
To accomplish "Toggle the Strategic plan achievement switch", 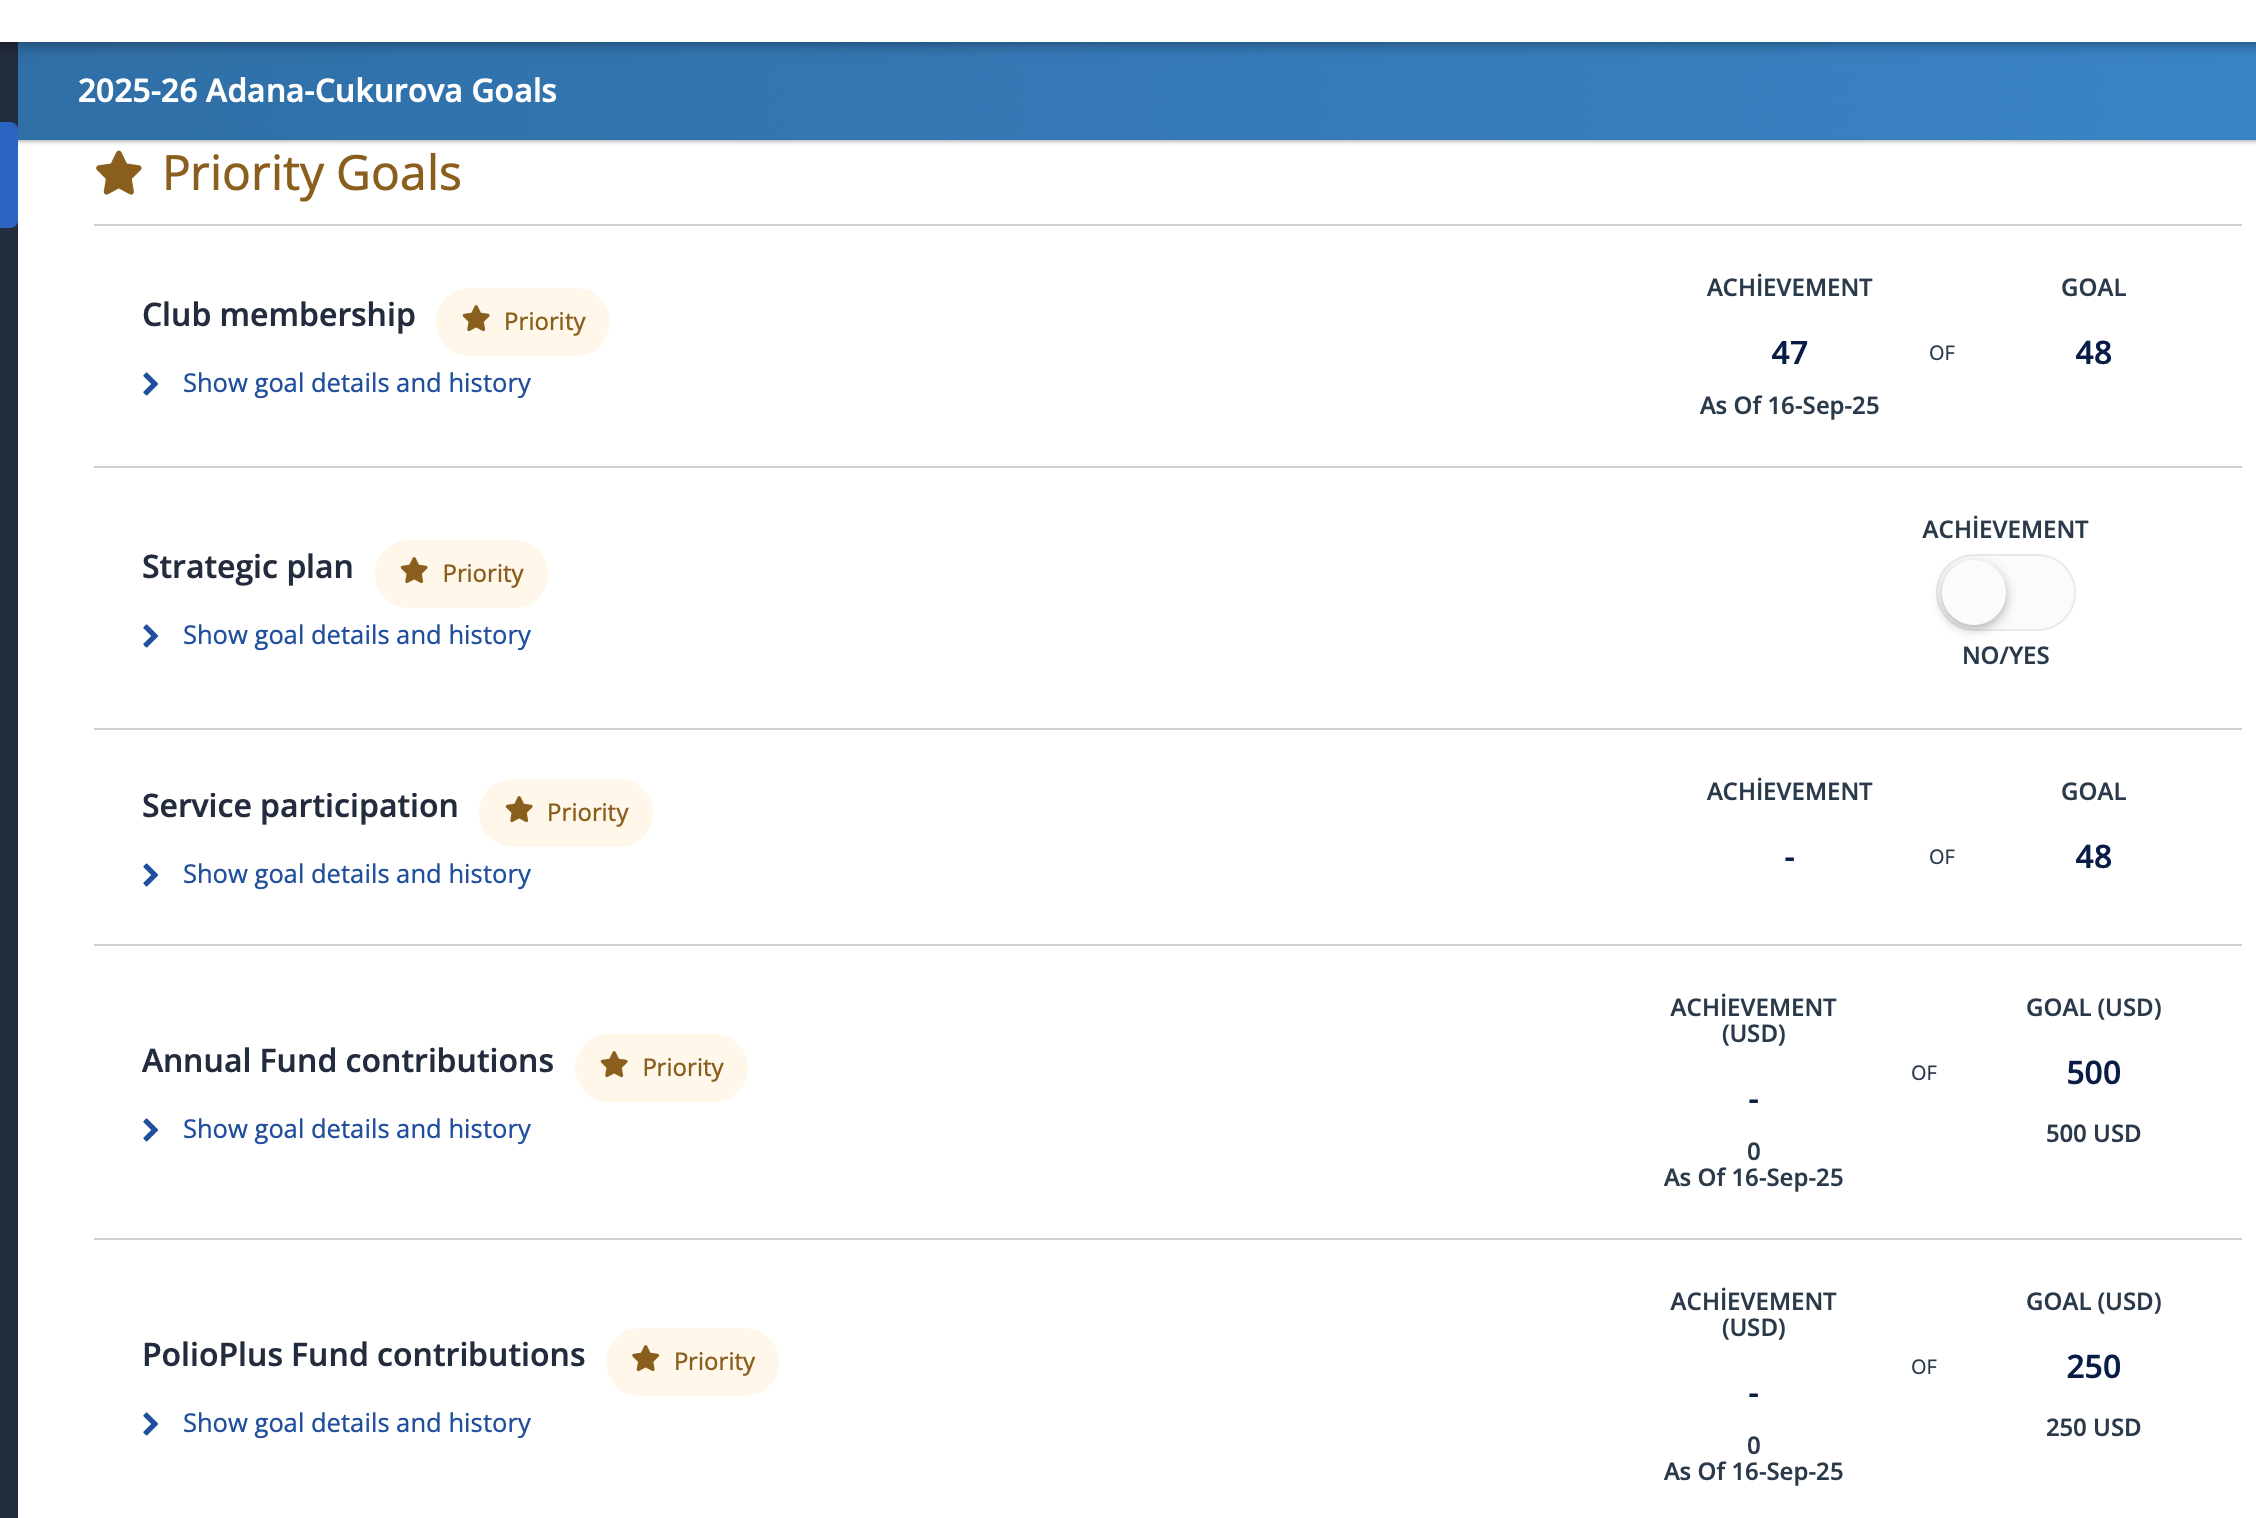I will [x=2005, y=592].
